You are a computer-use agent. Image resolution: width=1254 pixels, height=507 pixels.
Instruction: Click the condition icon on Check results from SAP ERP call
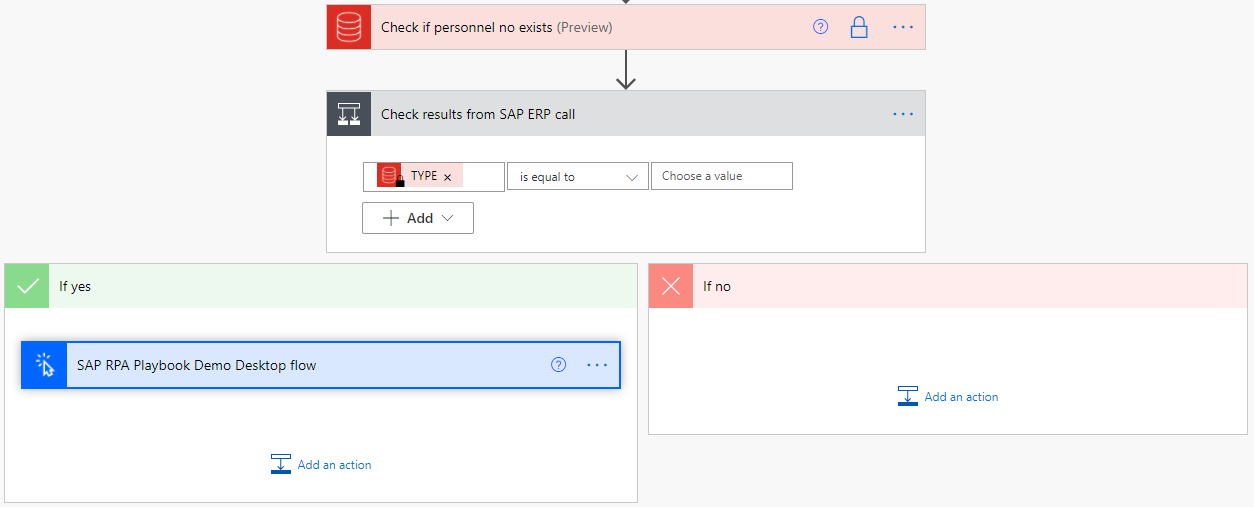coord(349,114)
